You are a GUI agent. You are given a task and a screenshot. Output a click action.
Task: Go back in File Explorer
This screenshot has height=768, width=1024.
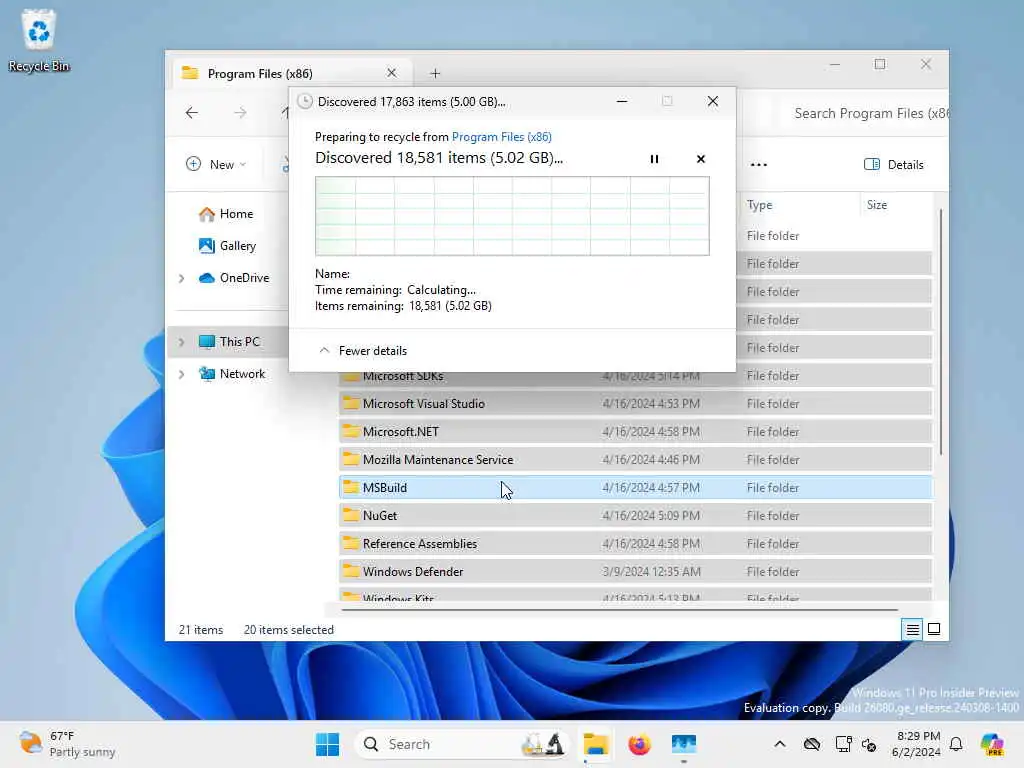(x=191, y=112)
